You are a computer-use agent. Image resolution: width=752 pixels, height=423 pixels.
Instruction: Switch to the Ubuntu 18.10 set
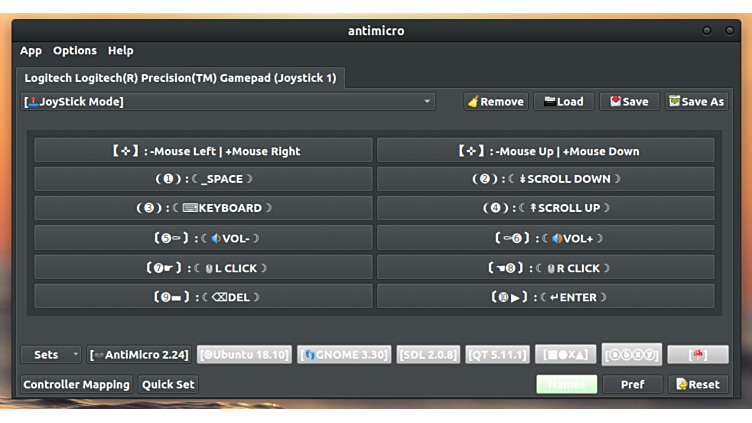coord(244,354)
